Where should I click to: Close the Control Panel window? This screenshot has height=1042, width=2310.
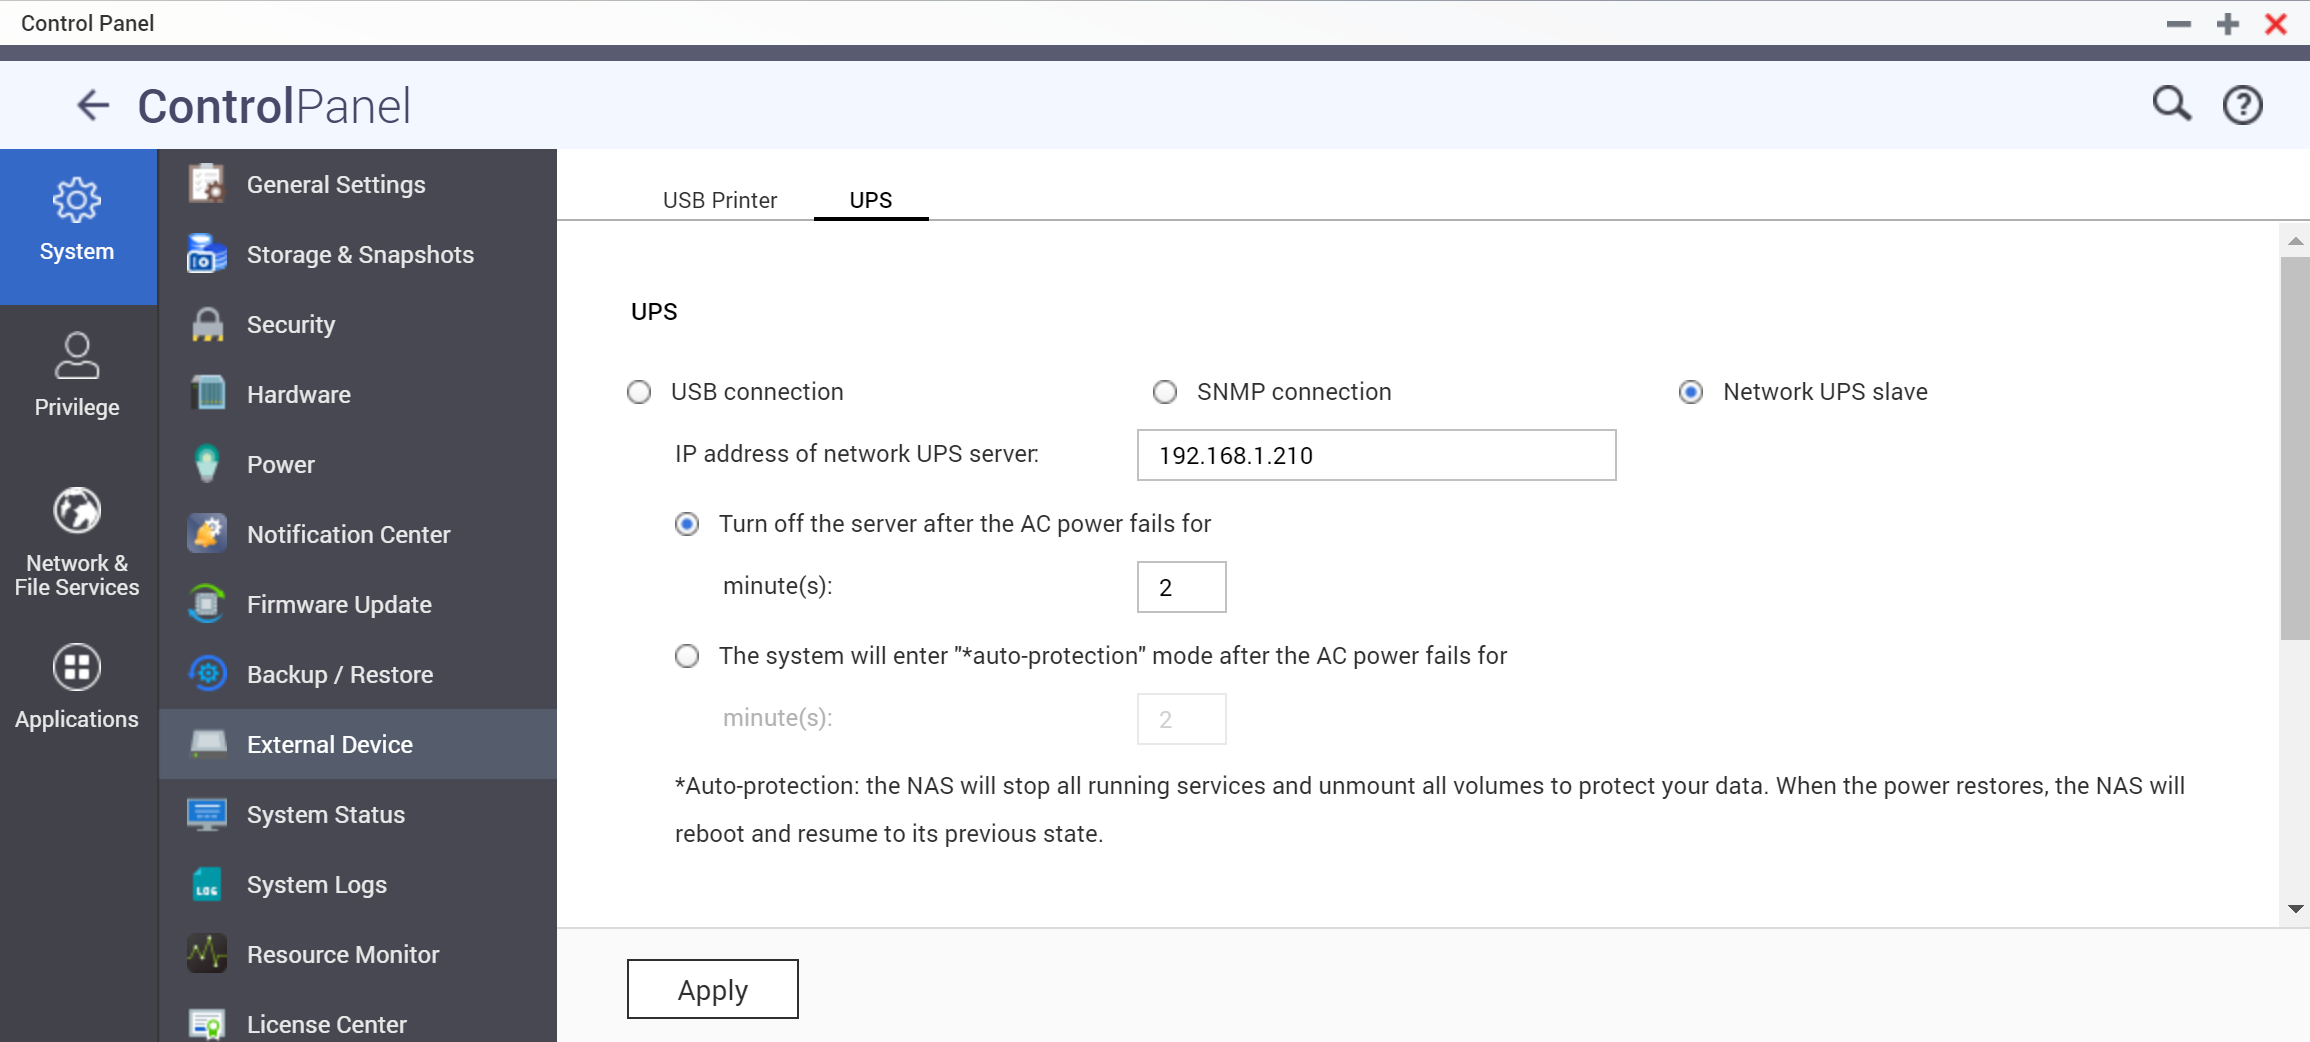click(x=2276, y=24)
